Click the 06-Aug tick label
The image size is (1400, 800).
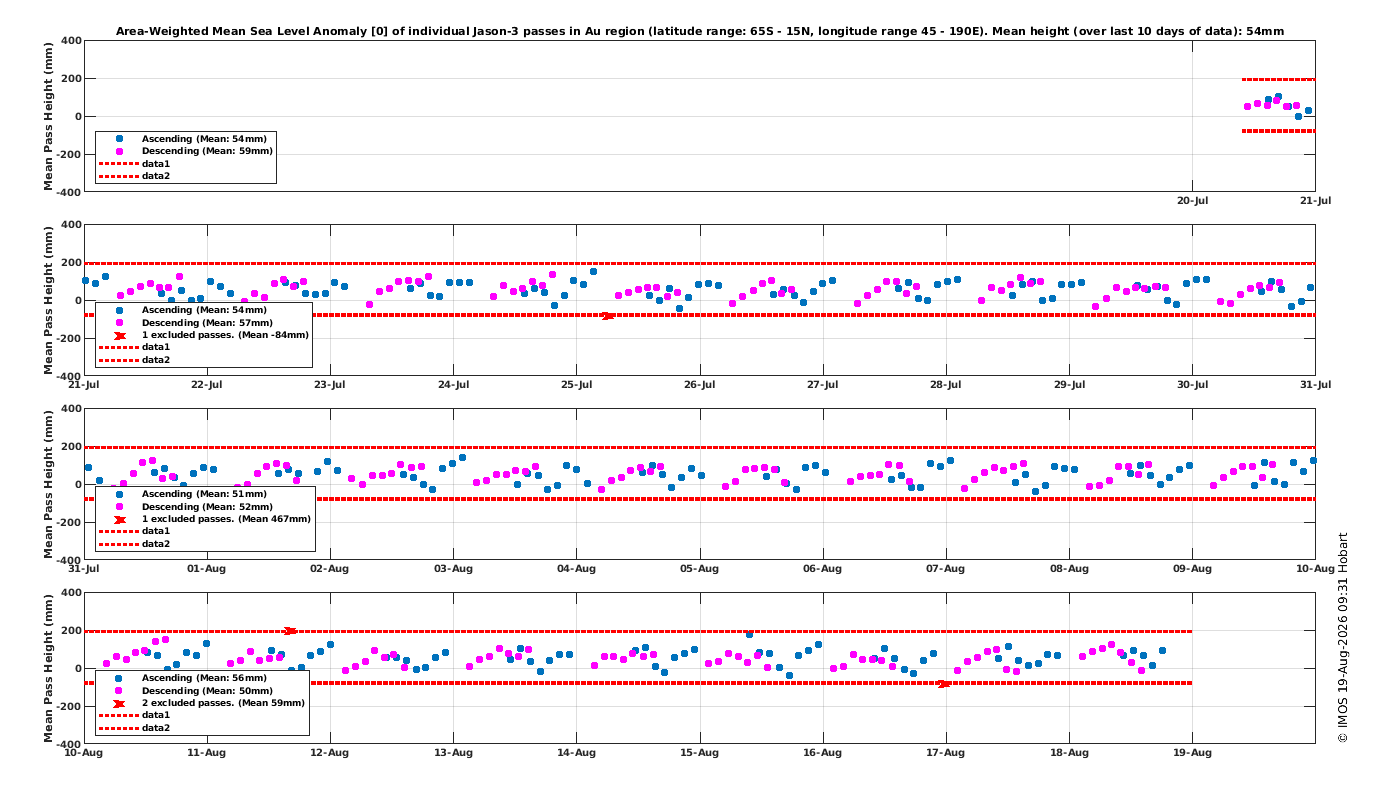point(823,569)
